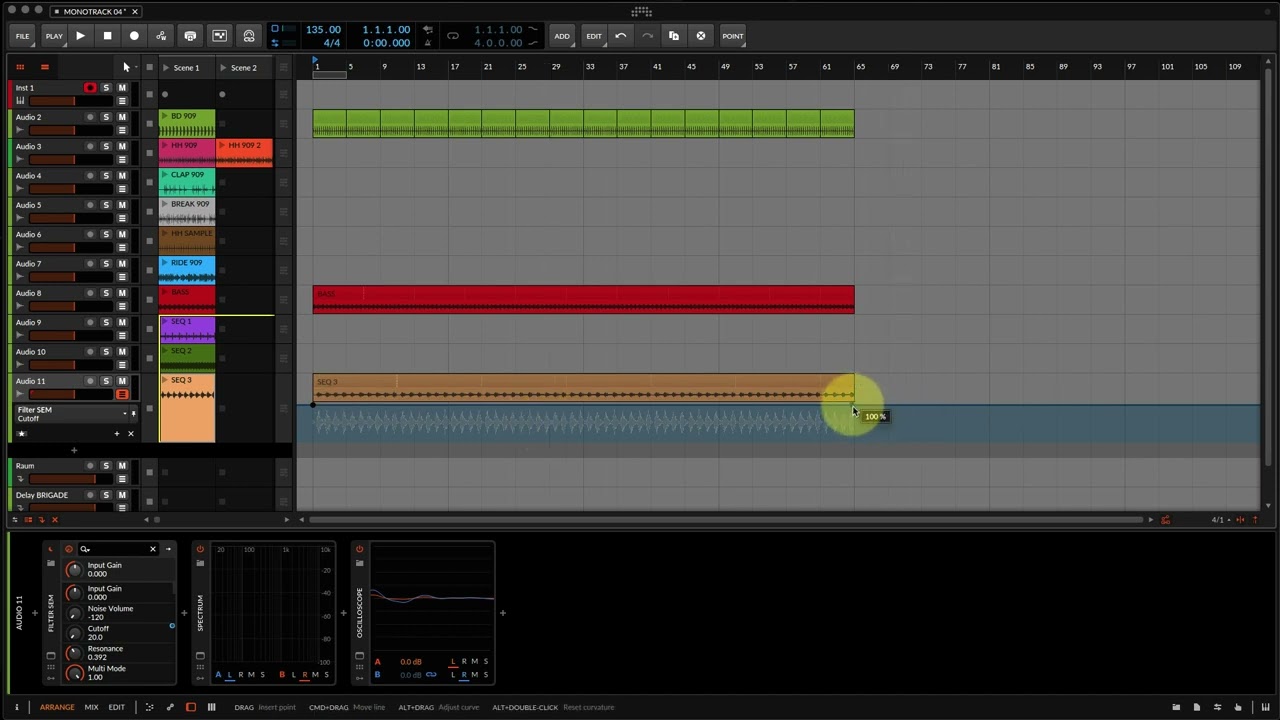Click the tempo value 135.00
Image resolution: width=1280 pixels, height=720 pixels.
[323, 30]
